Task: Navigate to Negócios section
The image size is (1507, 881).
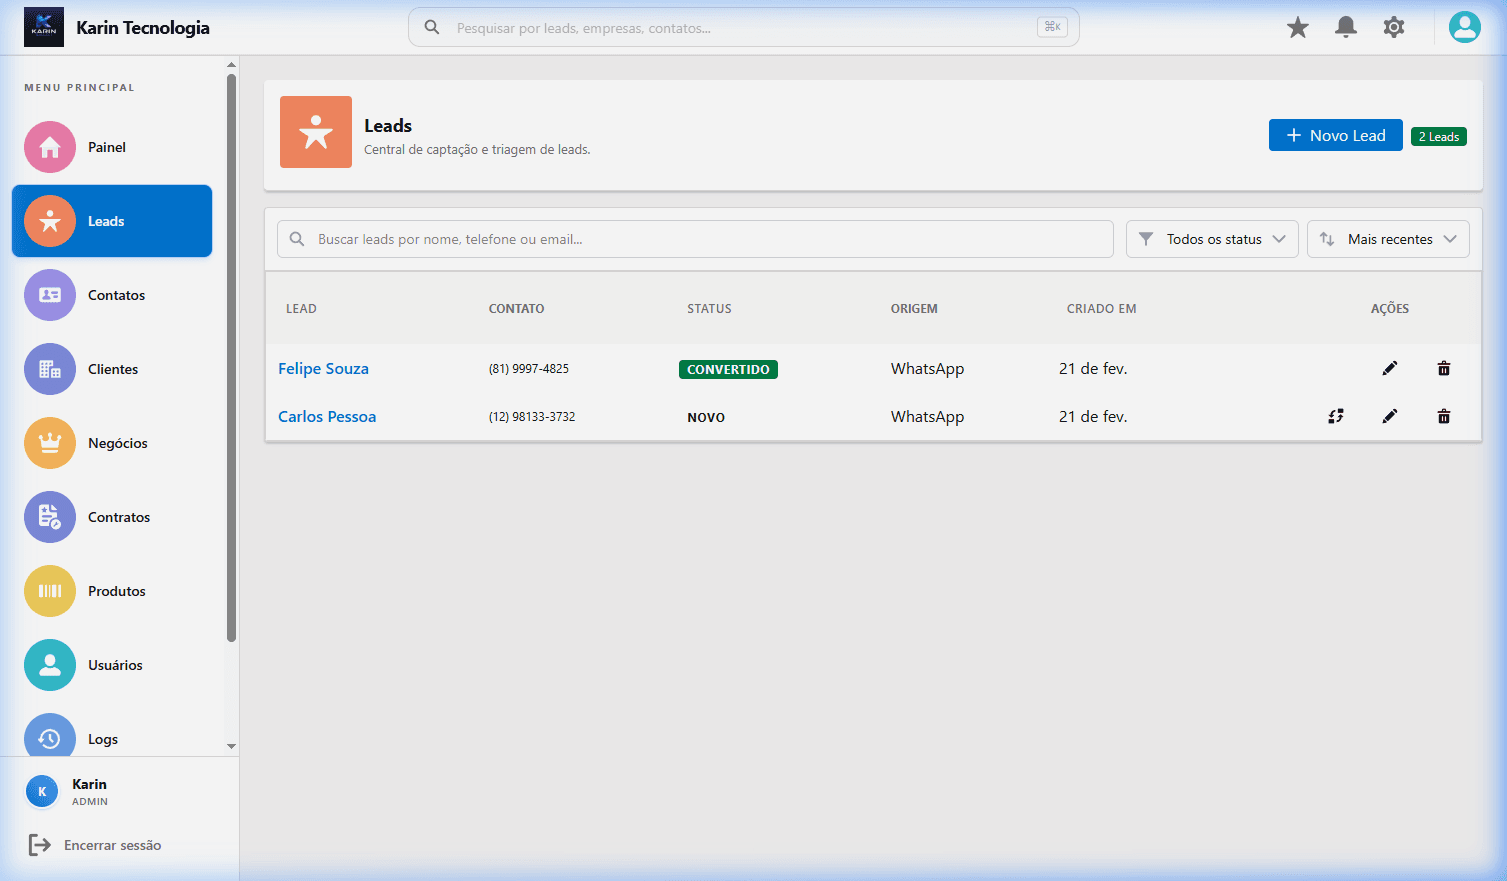Action: [117, 443]
